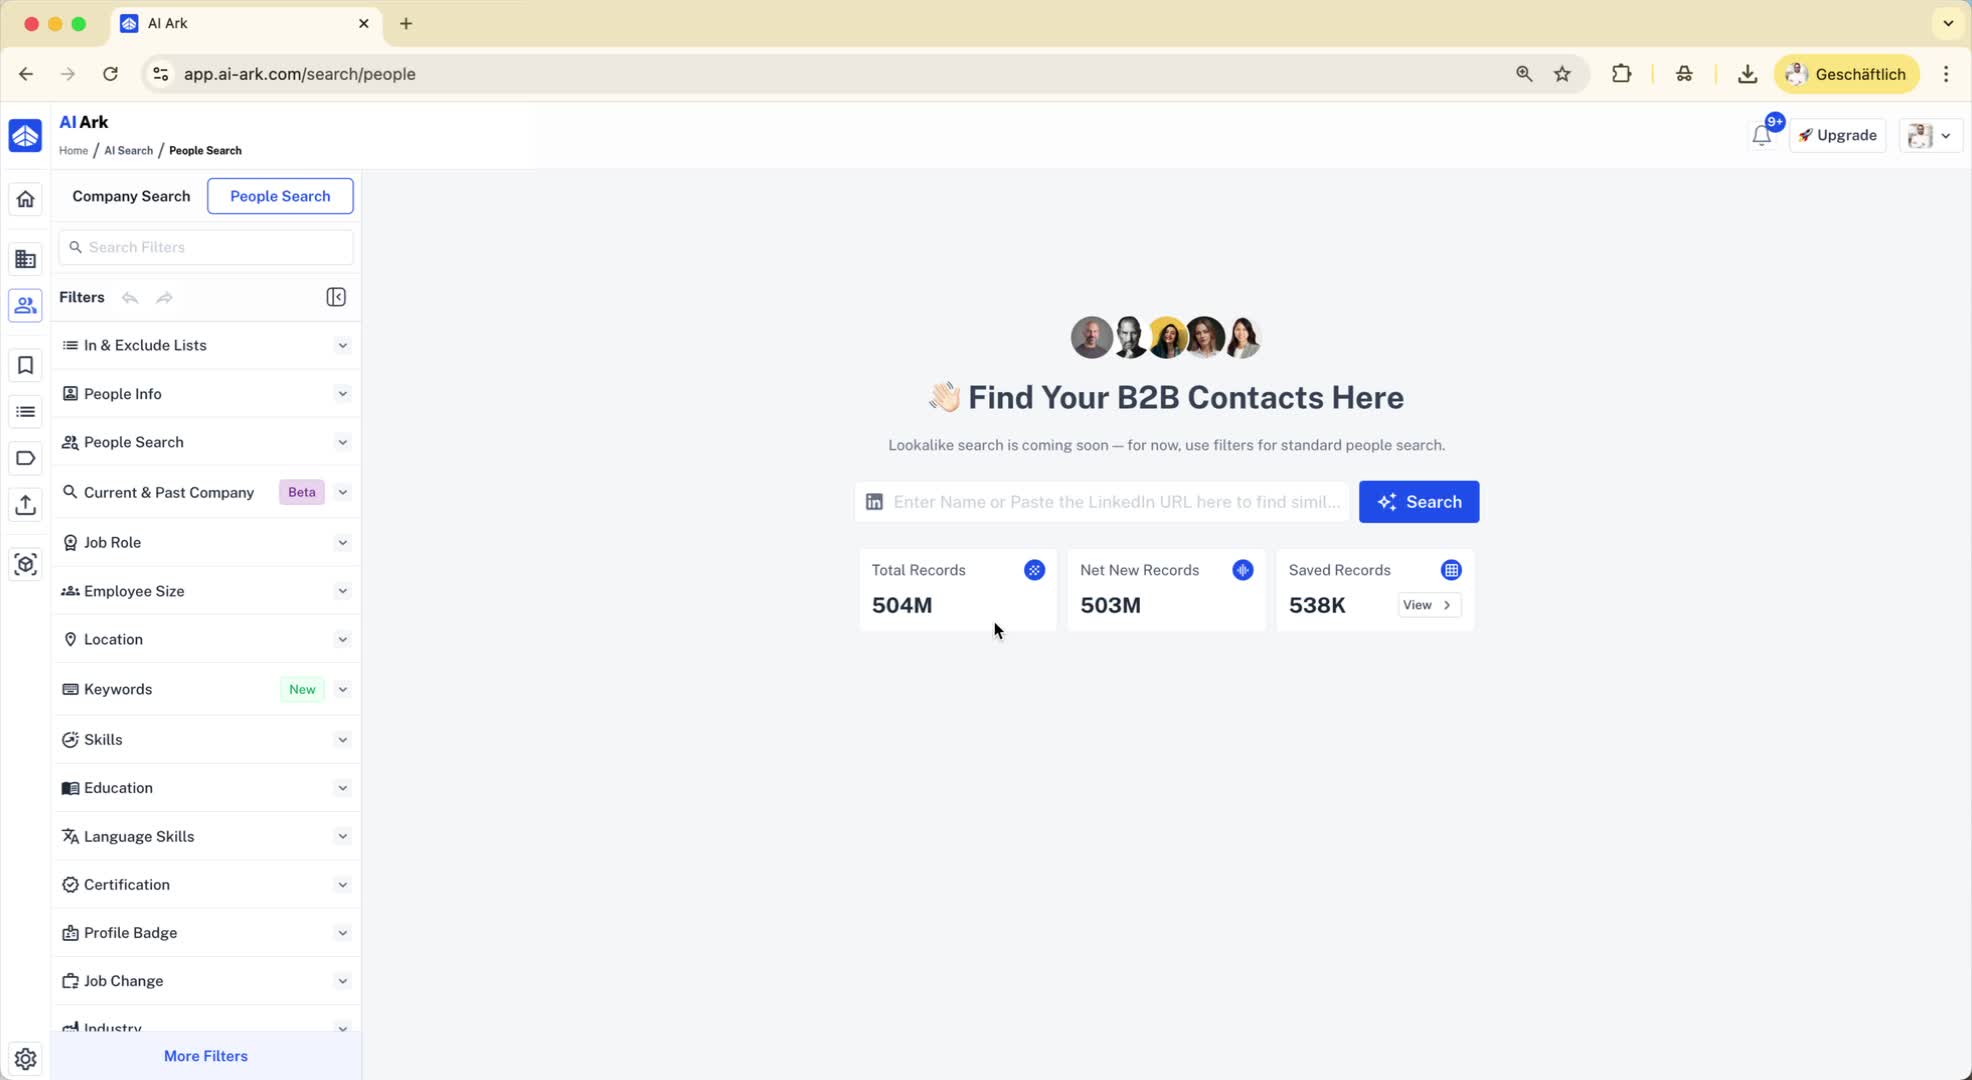Open the upload export sidebar icon
This screenshot has height=1080, width=1972.
click(25, 505)
